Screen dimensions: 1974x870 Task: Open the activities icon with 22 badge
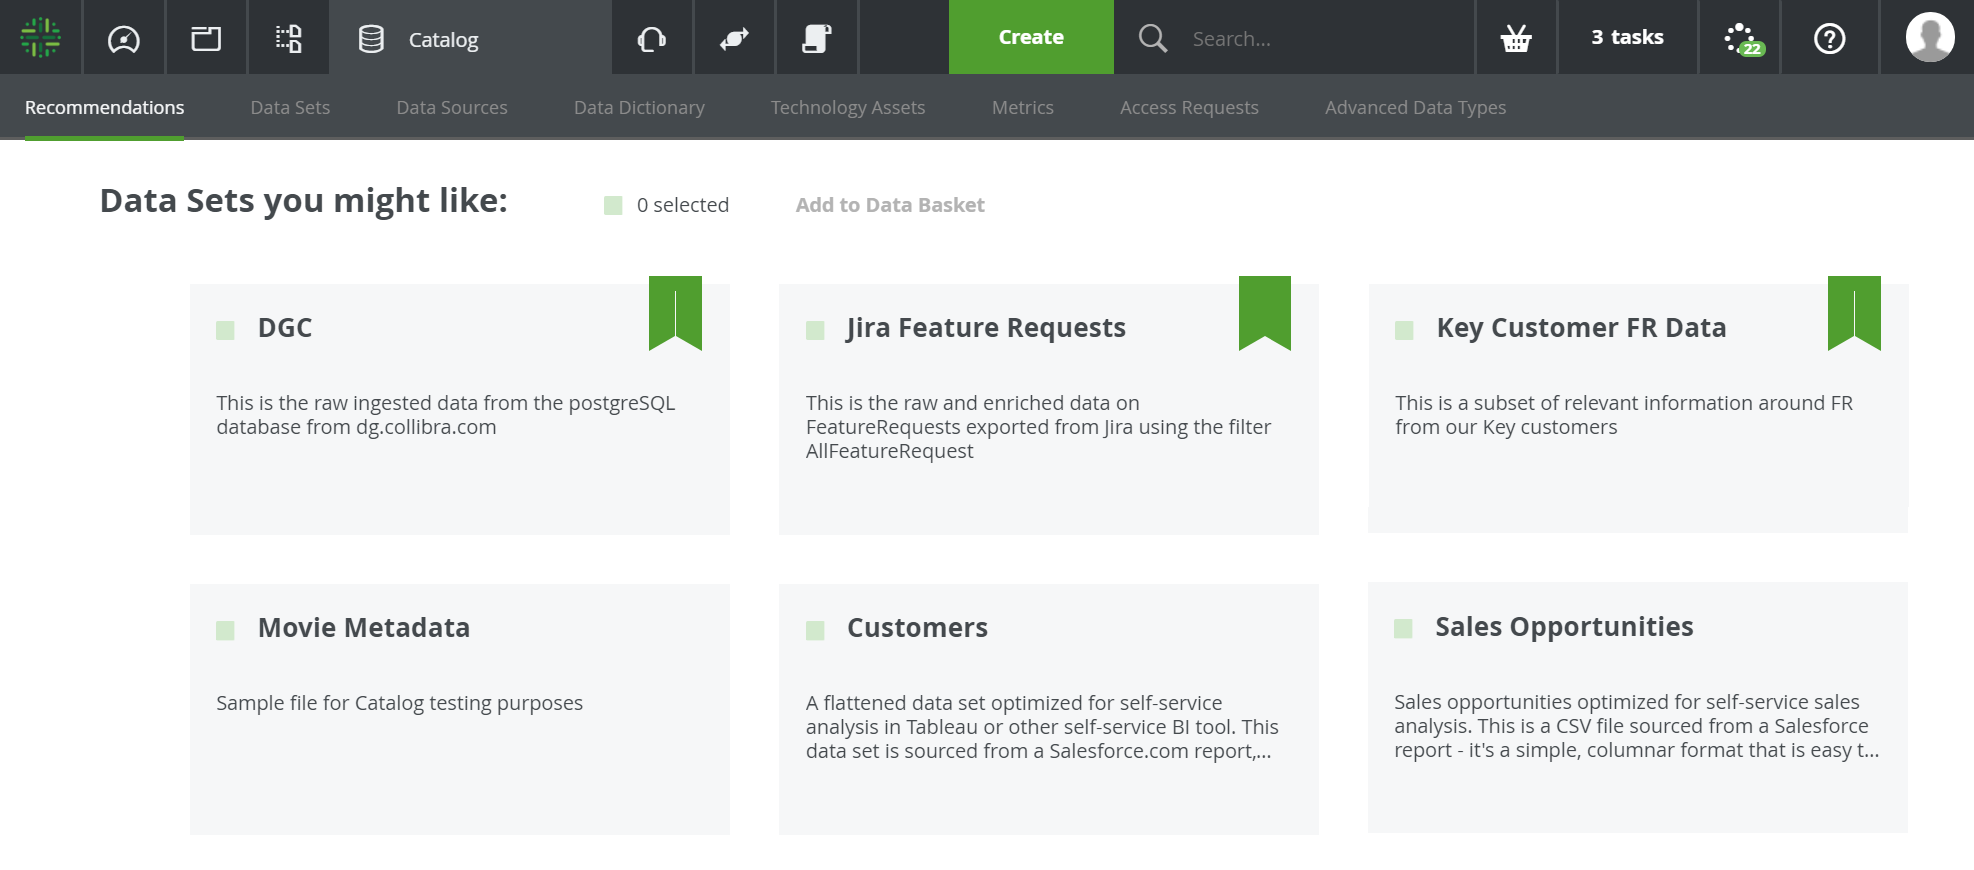pos(1741,38)
